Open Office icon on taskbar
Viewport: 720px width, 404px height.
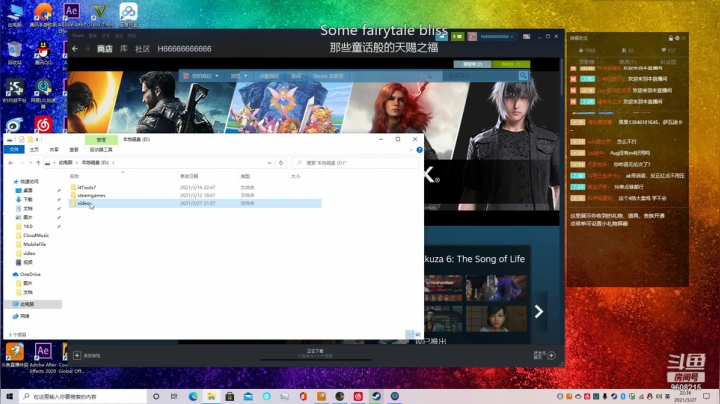(x=303, y=396)
